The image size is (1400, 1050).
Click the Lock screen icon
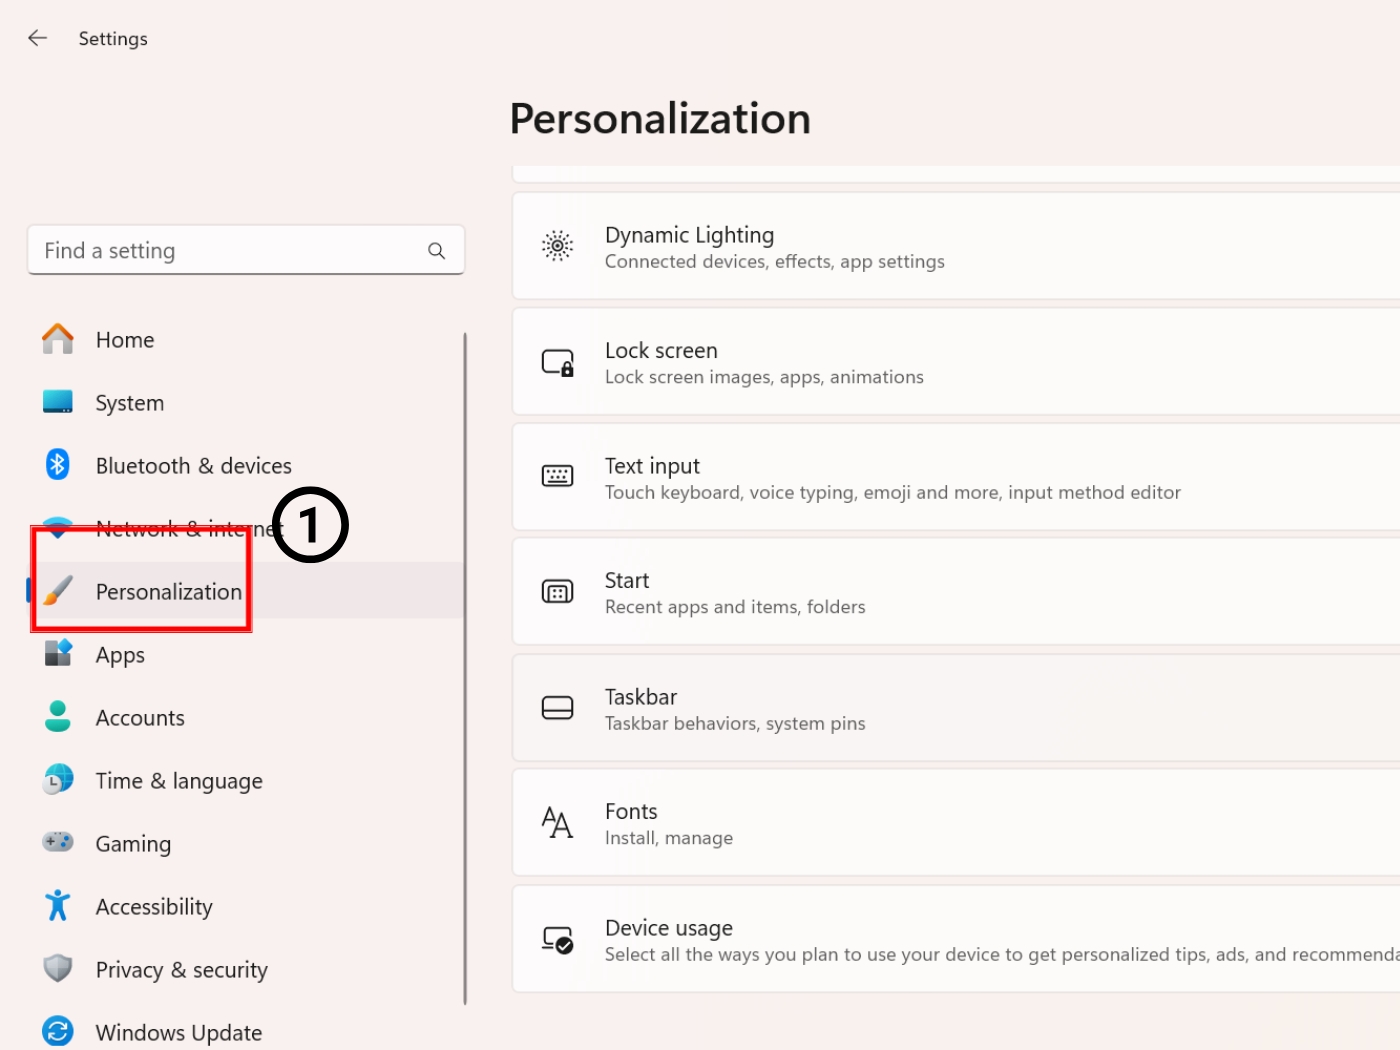557,362
